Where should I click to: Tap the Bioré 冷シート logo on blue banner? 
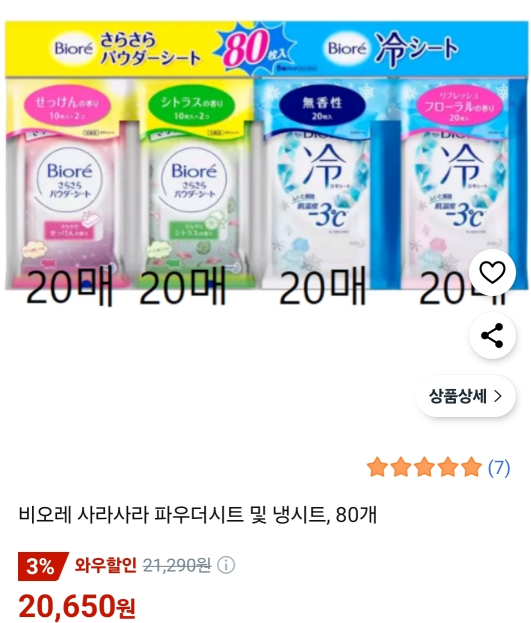[x=393, y=48]
